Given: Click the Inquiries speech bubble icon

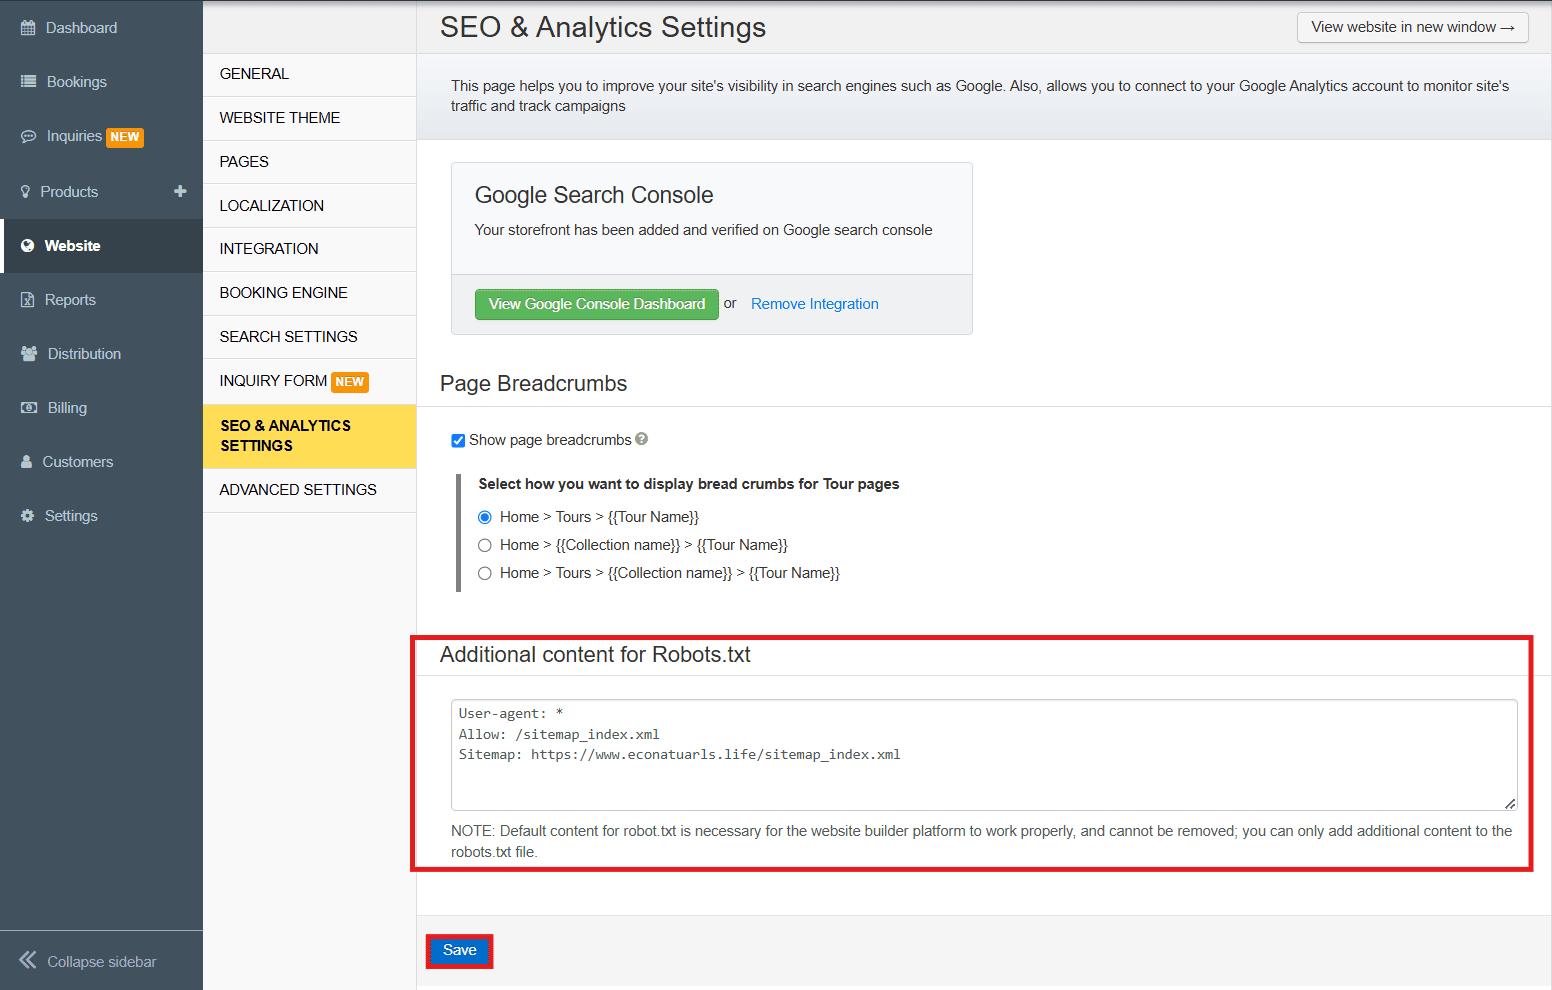Looking at the screenshot, I should pos(28,136).
